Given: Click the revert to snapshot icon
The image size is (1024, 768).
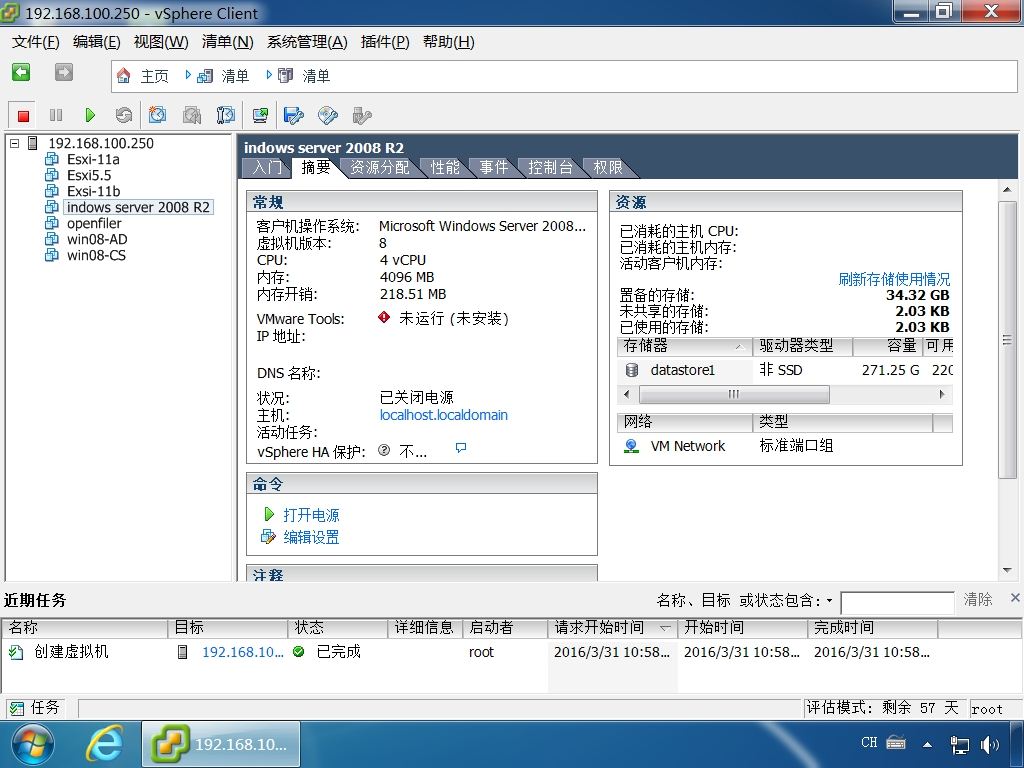Looking at the screenshot, I should click(191, 116).
